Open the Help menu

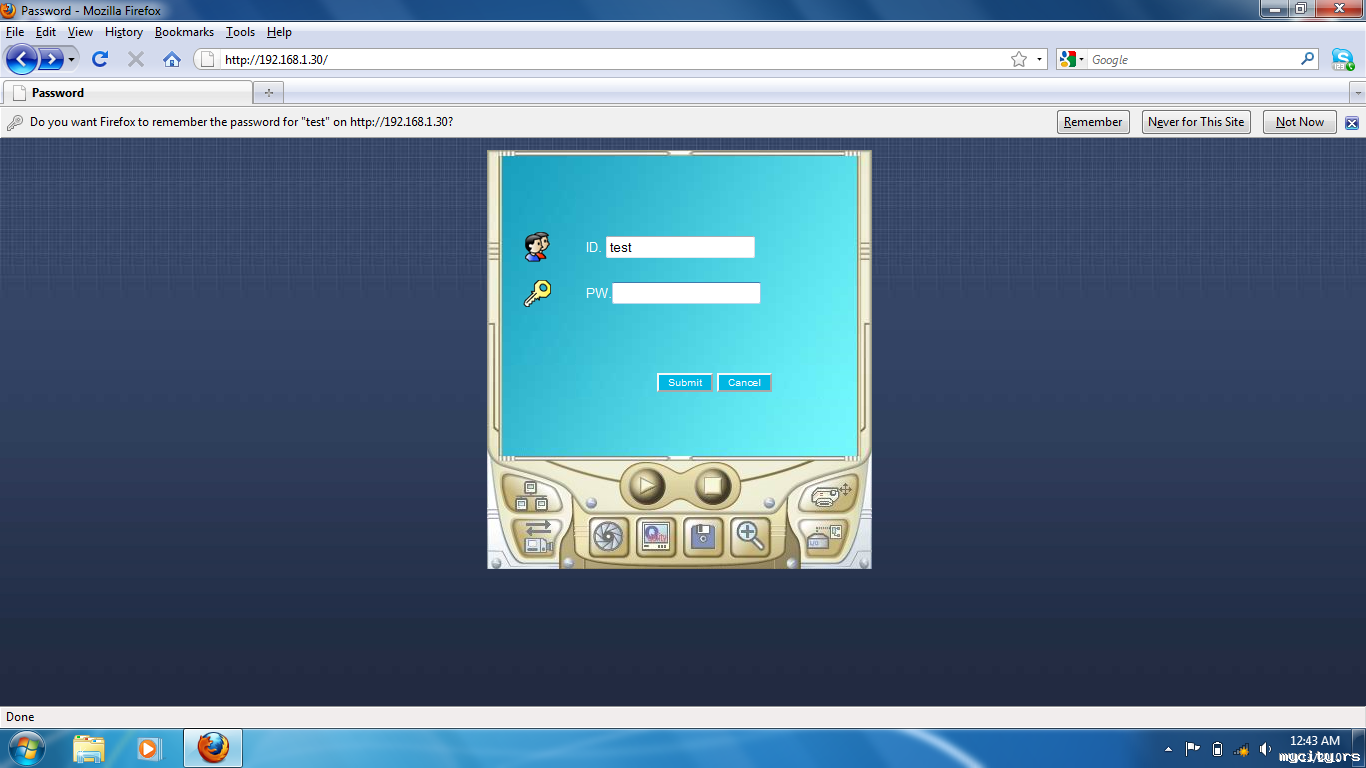279,32
